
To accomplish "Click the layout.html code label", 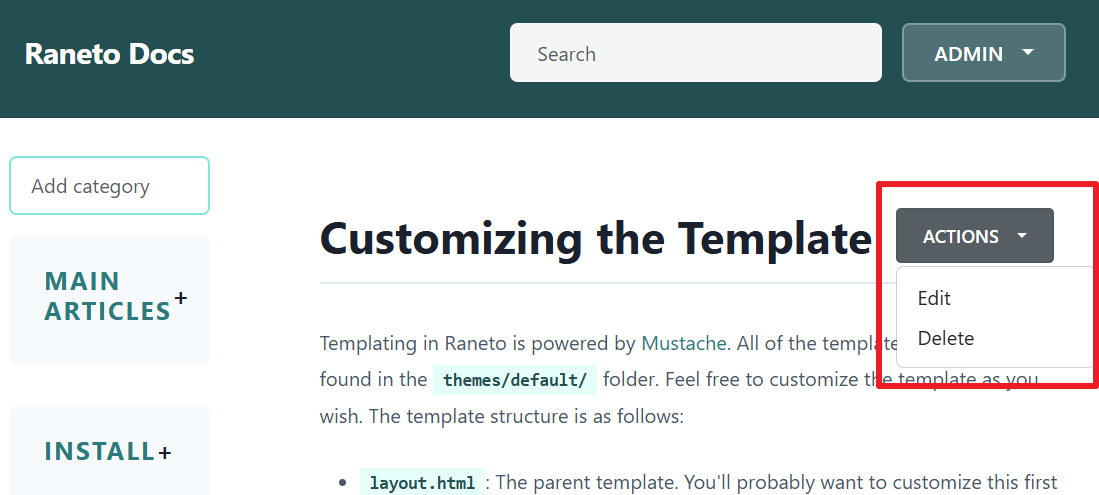I will pyautogui.click(x=422, y=483).
